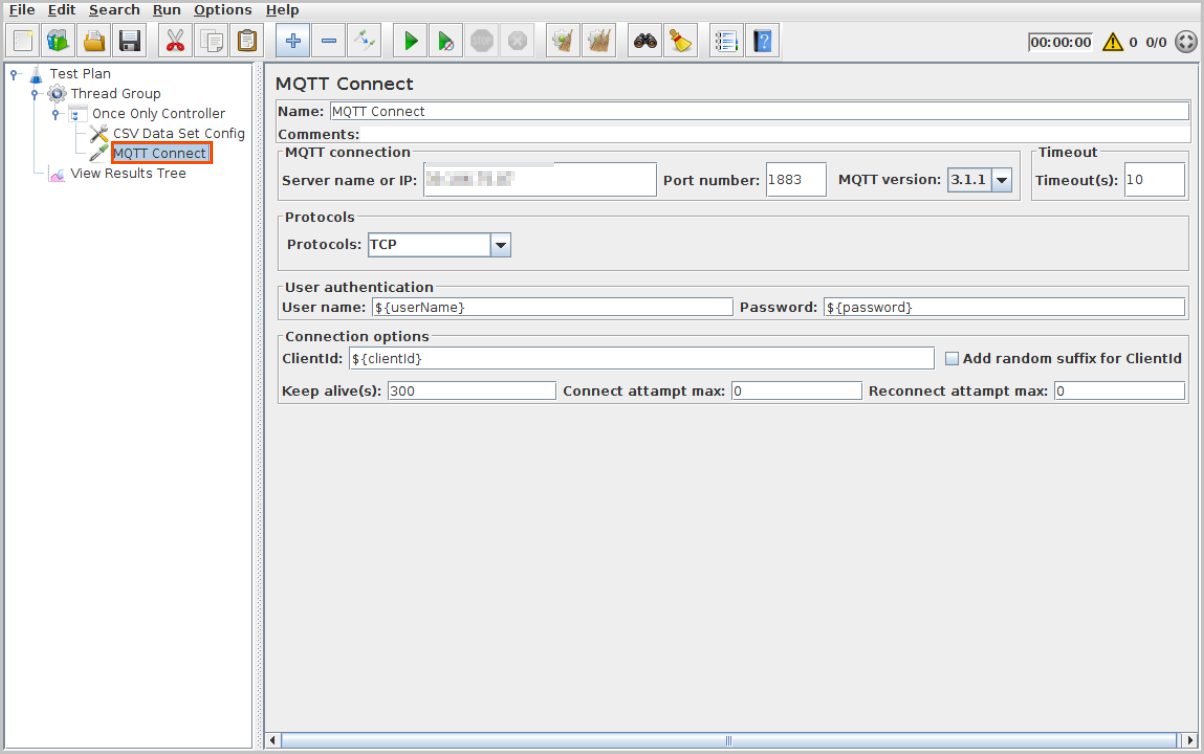Select CSV Data Set Config node

179,133
